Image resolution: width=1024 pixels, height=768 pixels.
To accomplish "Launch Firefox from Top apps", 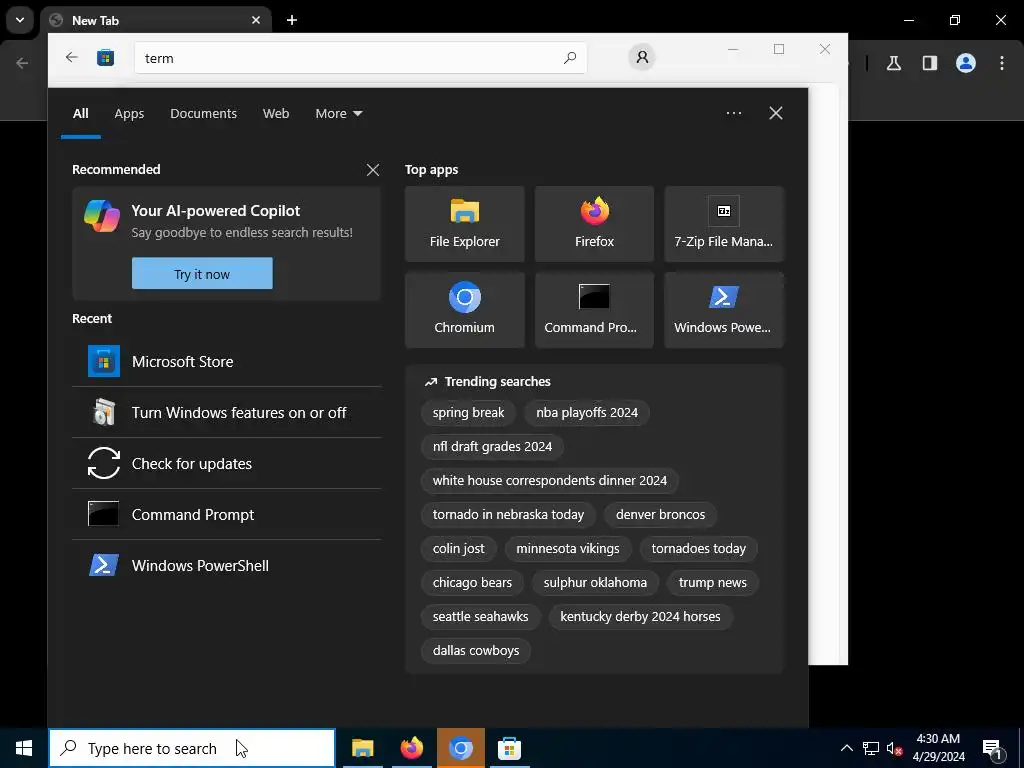I will coord(594,224).
